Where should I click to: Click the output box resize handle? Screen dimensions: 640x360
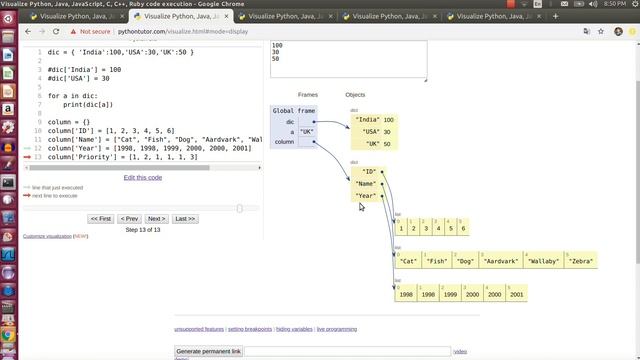tap(425, 80)
